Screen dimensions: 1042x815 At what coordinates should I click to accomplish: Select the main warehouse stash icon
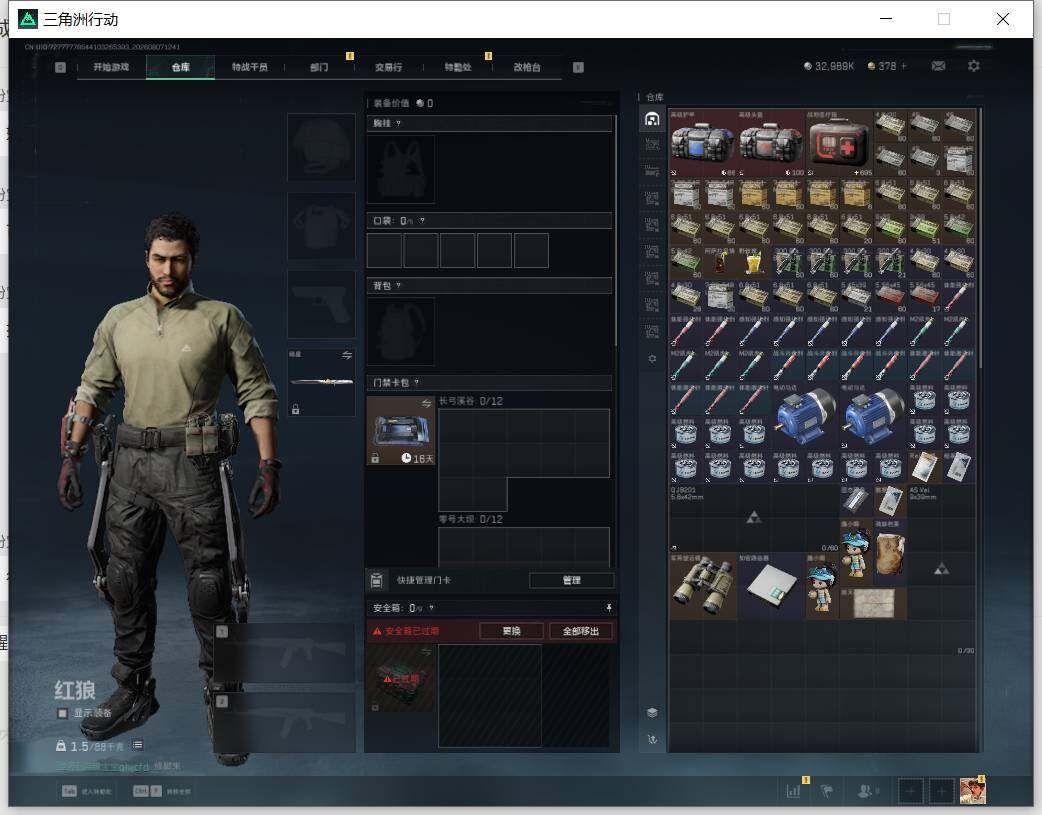coord(652,119)
